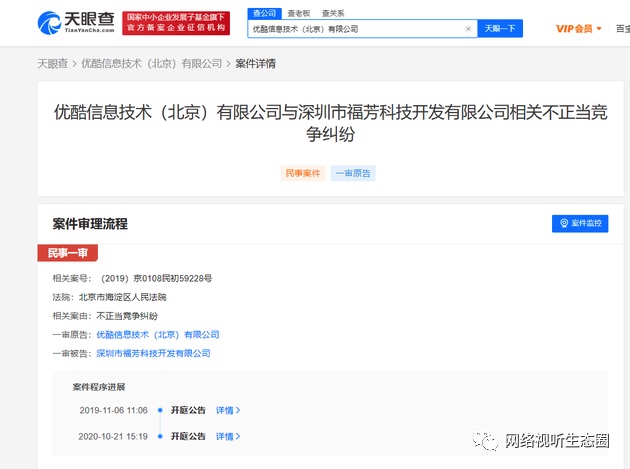630x469 pixels.
Task: Click the 一审原告 tag
Action: coord(353,173)
